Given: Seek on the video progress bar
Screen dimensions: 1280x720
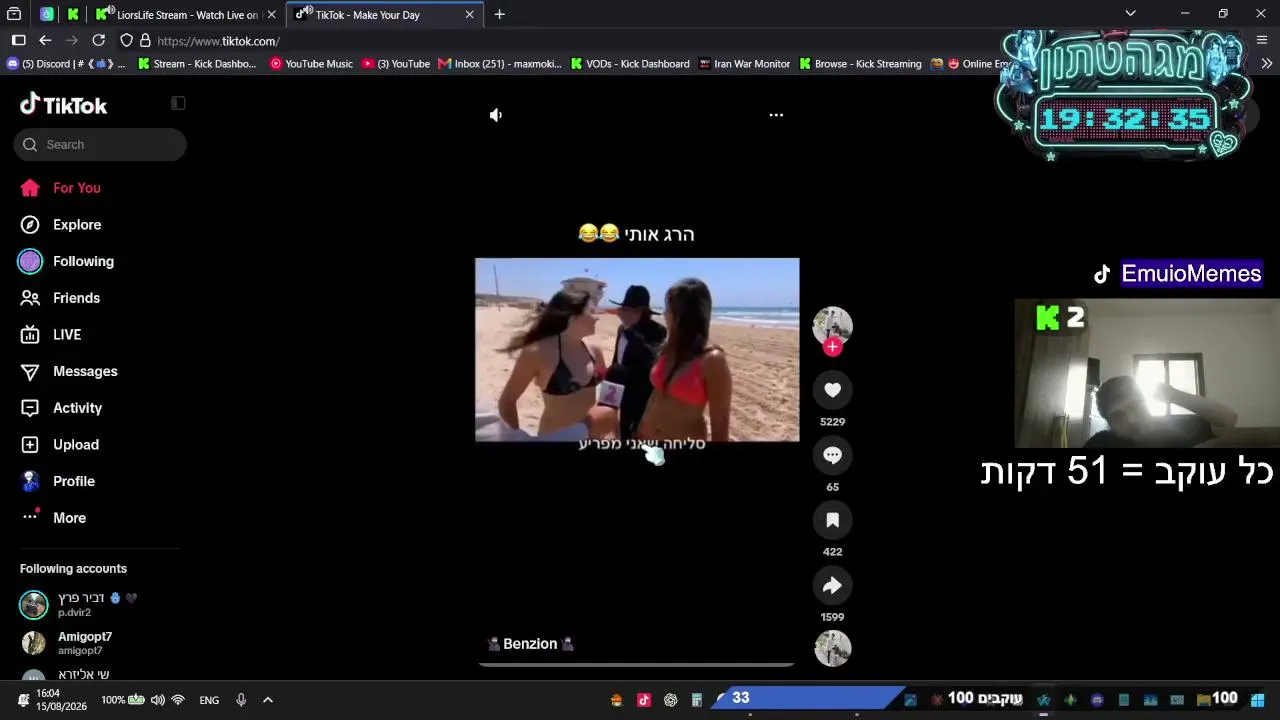Looking at the screenshot, I should pyautogui.click(x=636, y=664).
